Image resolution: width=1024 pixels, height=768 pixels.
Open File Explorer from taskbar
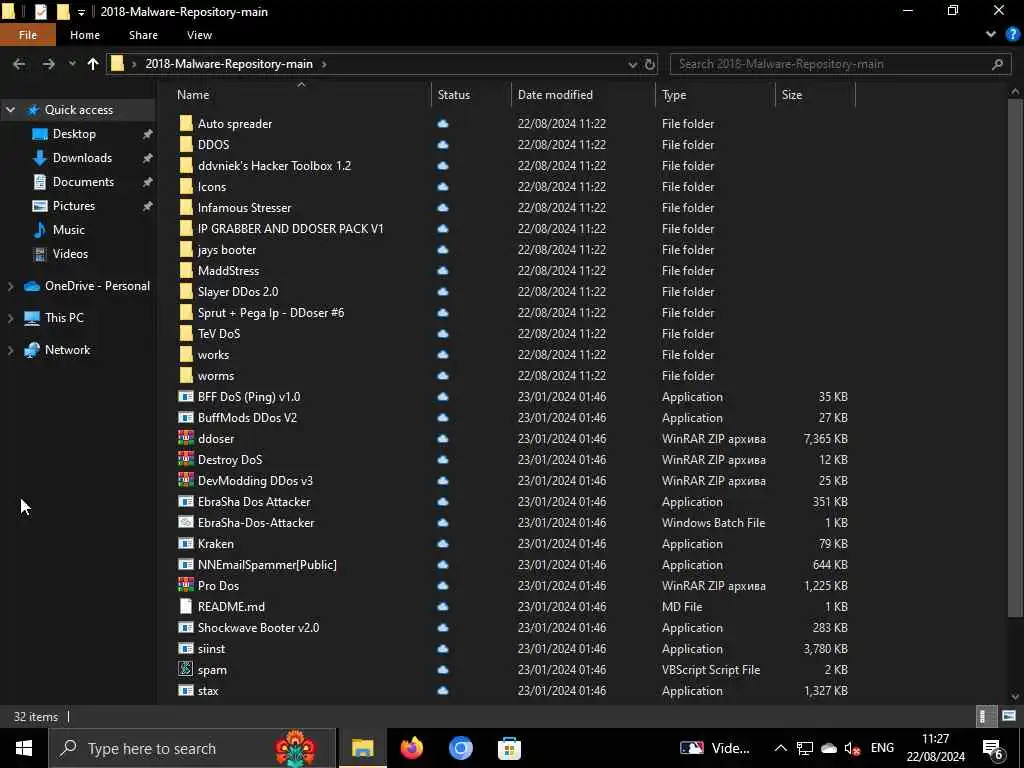click(x=362, y=748)
